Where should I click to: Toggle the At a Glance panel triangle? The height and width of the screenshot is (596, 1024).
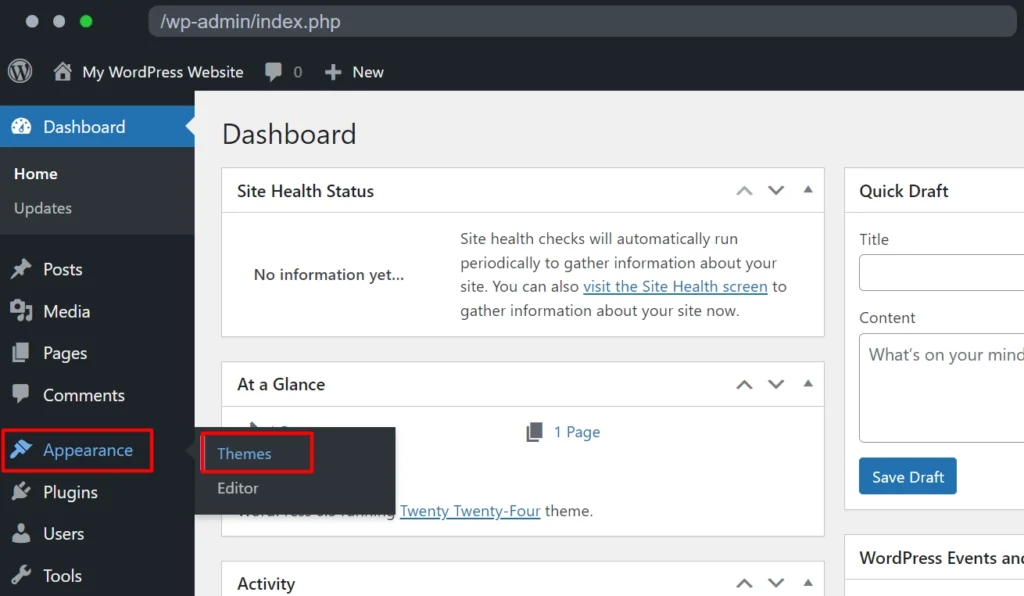point(808,384)
